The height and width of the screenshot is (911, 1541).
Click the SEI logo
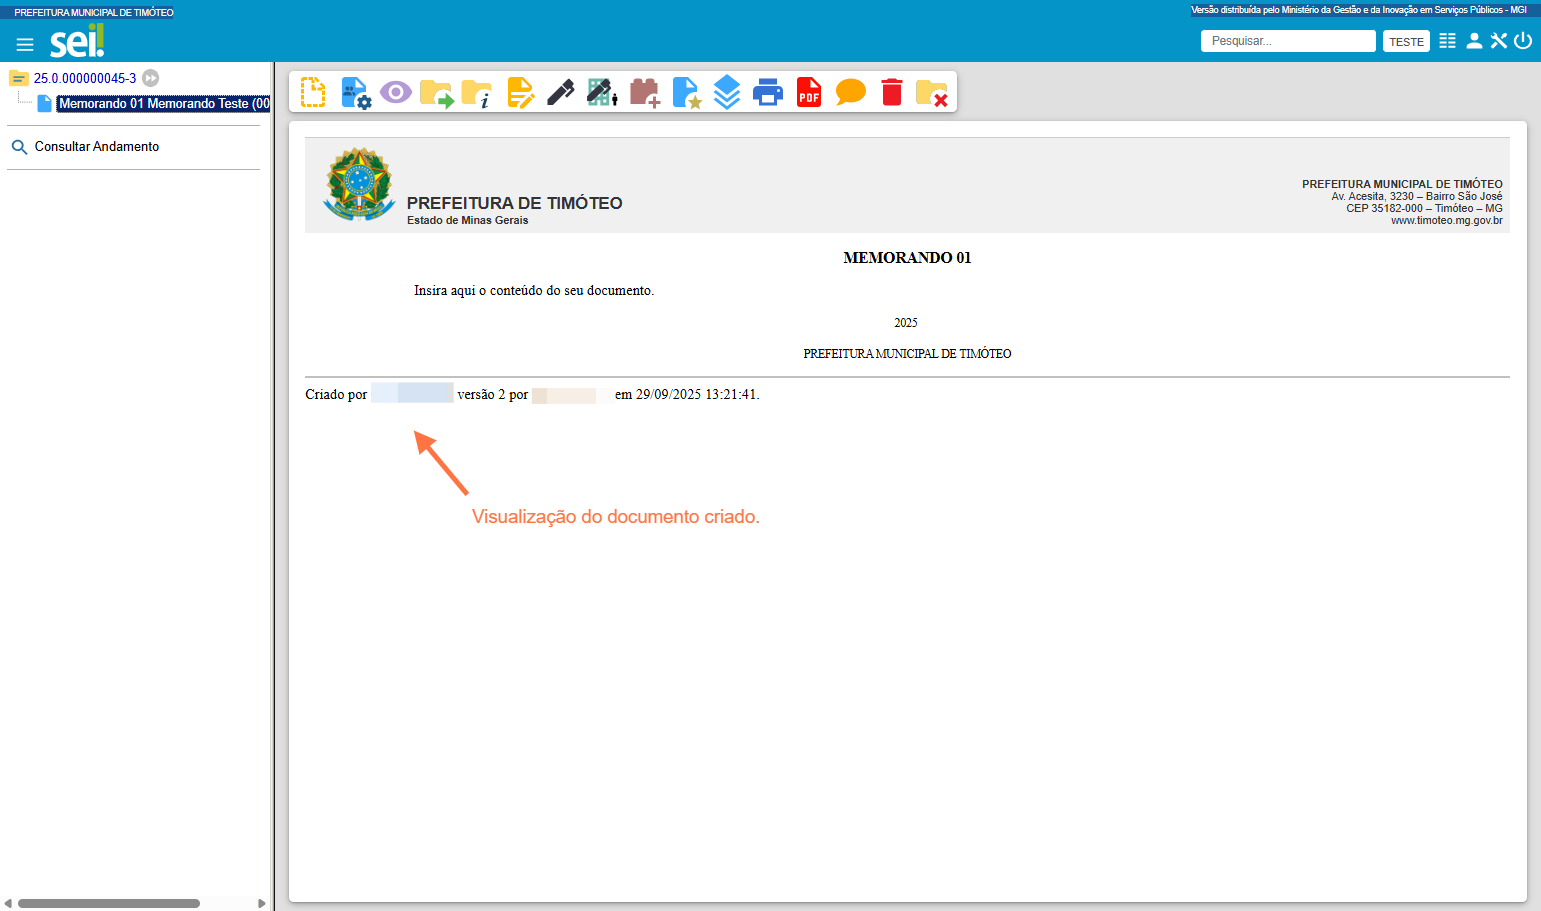pos(77,41)
